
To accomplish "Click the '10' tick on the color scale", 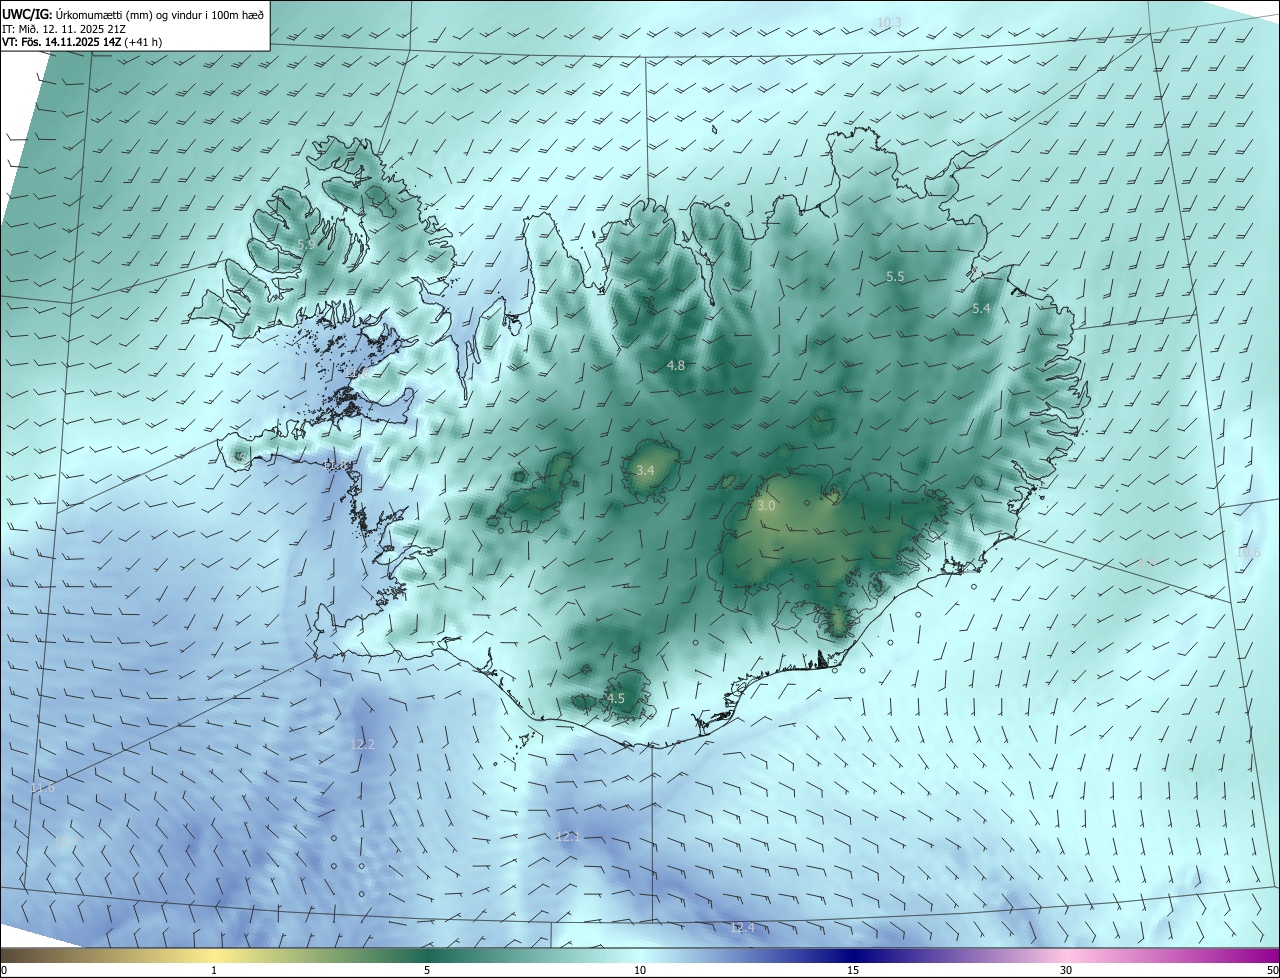I will click(x=640, y=970).
